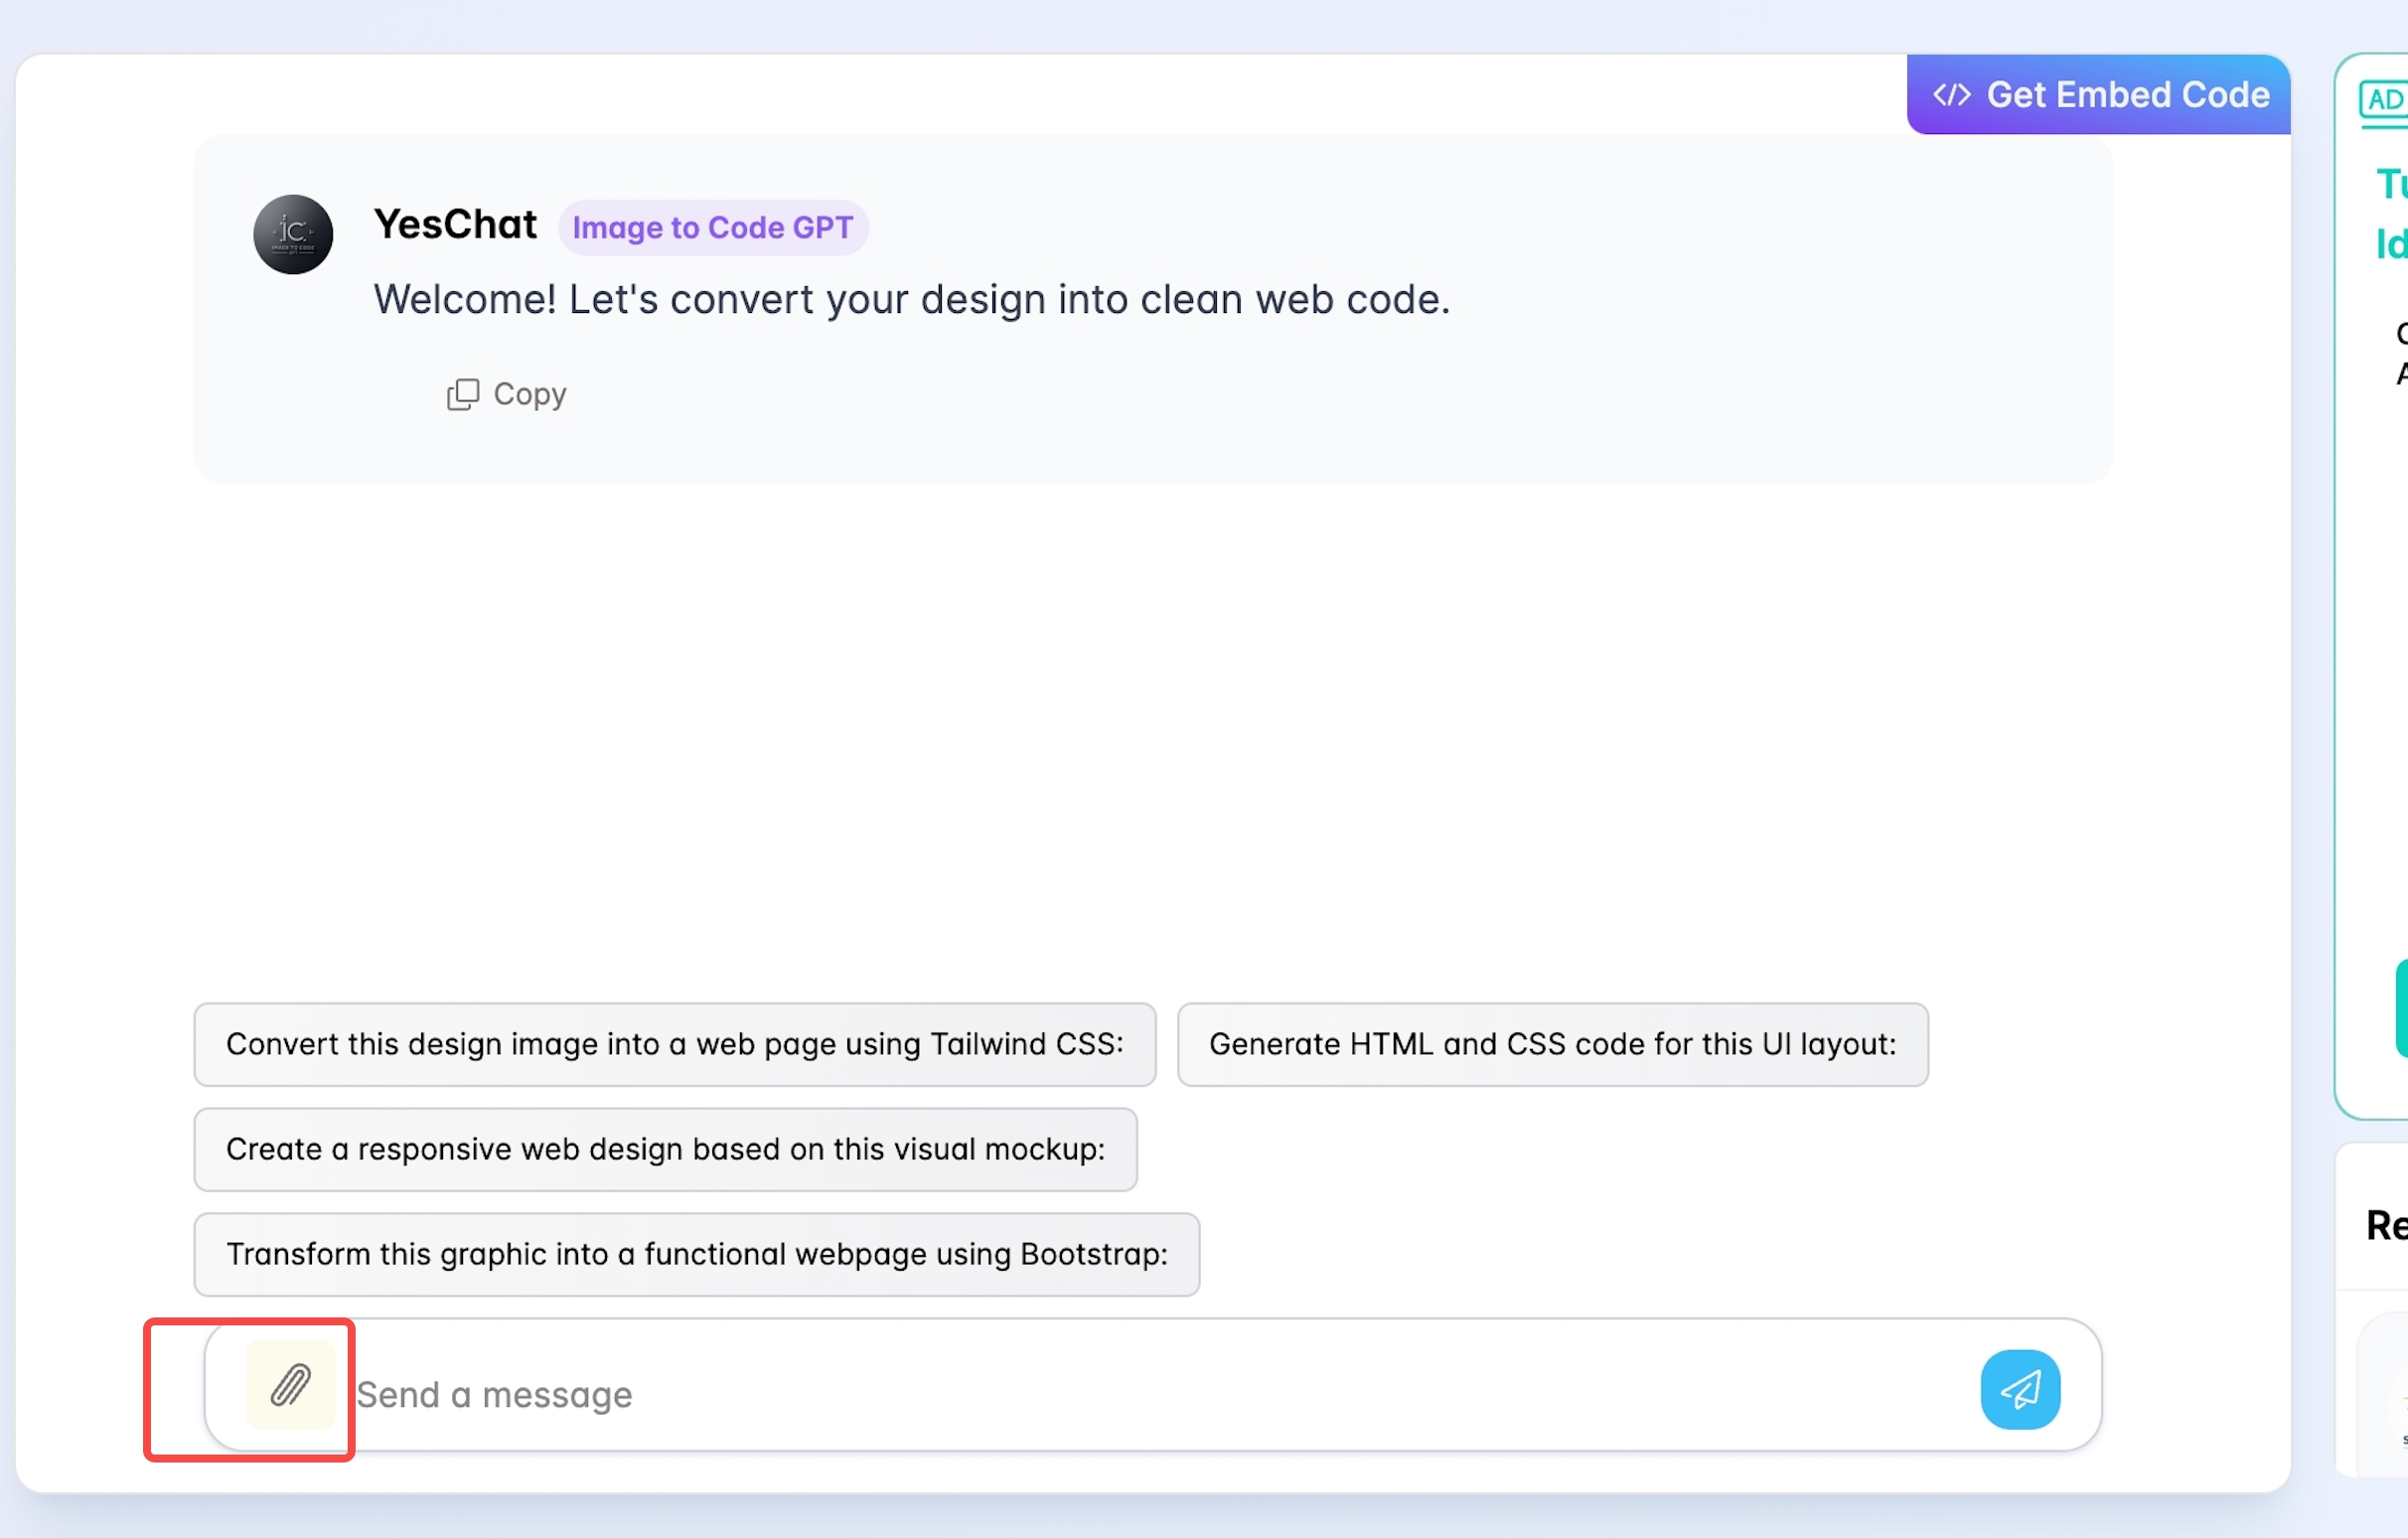Select the Image to Code GPT tag
The image size is (2408, 1538).
coord(713,228)
